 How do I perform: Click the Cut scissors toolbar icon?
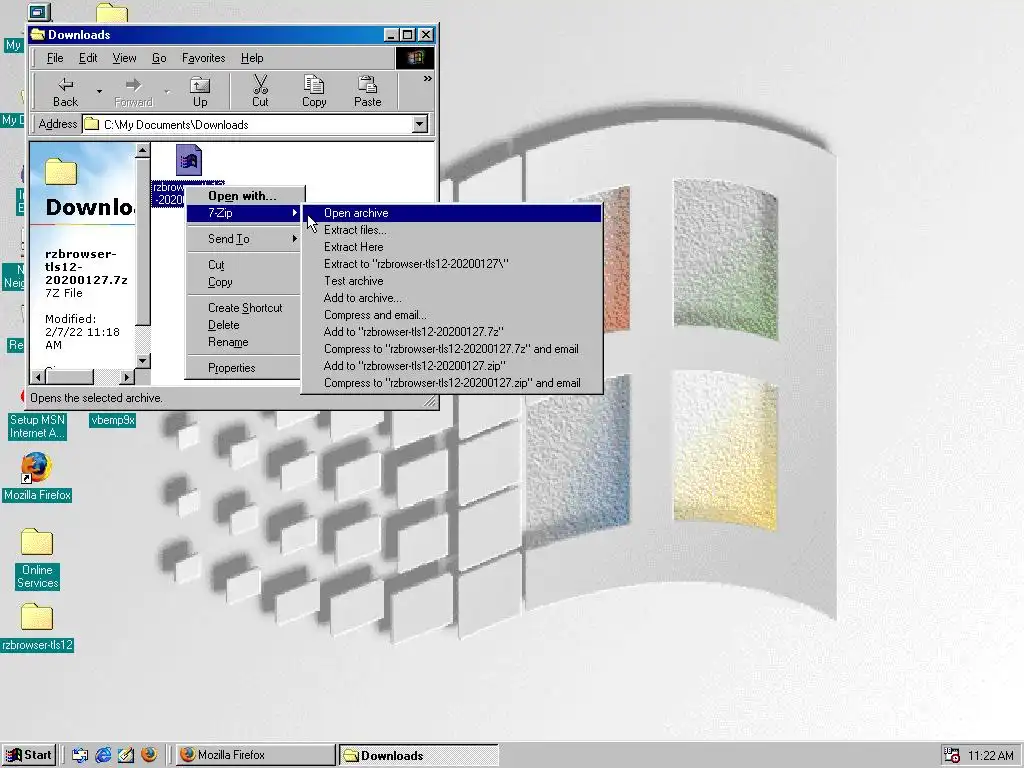coord(260,91)
